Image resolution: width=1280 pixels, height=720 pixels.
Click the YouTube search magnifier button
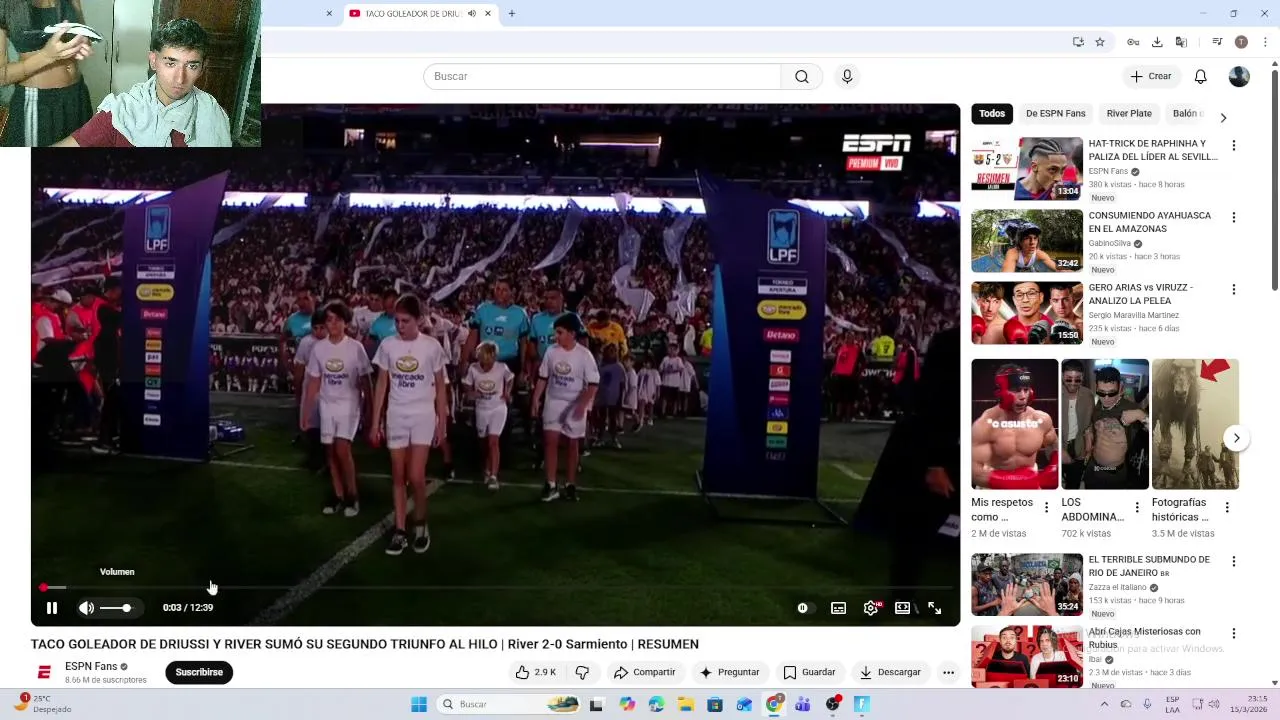point(802,76)
